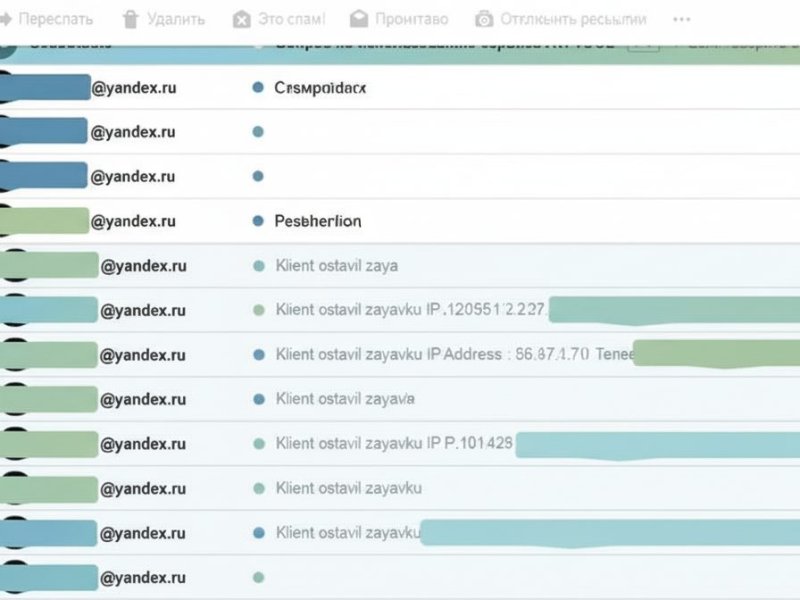Select @yandex.ru sender in the "Pesвherlion" row
The image size is (800, 600).
[x=133, y=221]
